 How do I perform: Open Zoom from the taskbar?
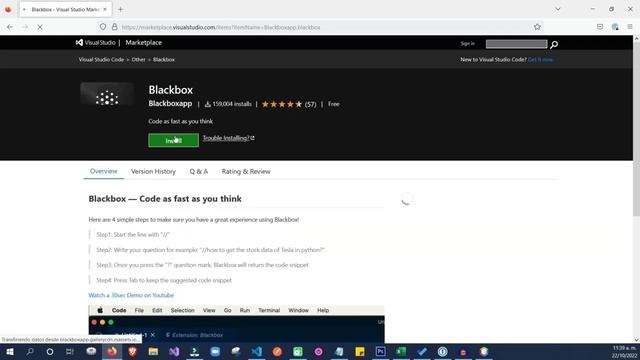(x=215, y=351)
